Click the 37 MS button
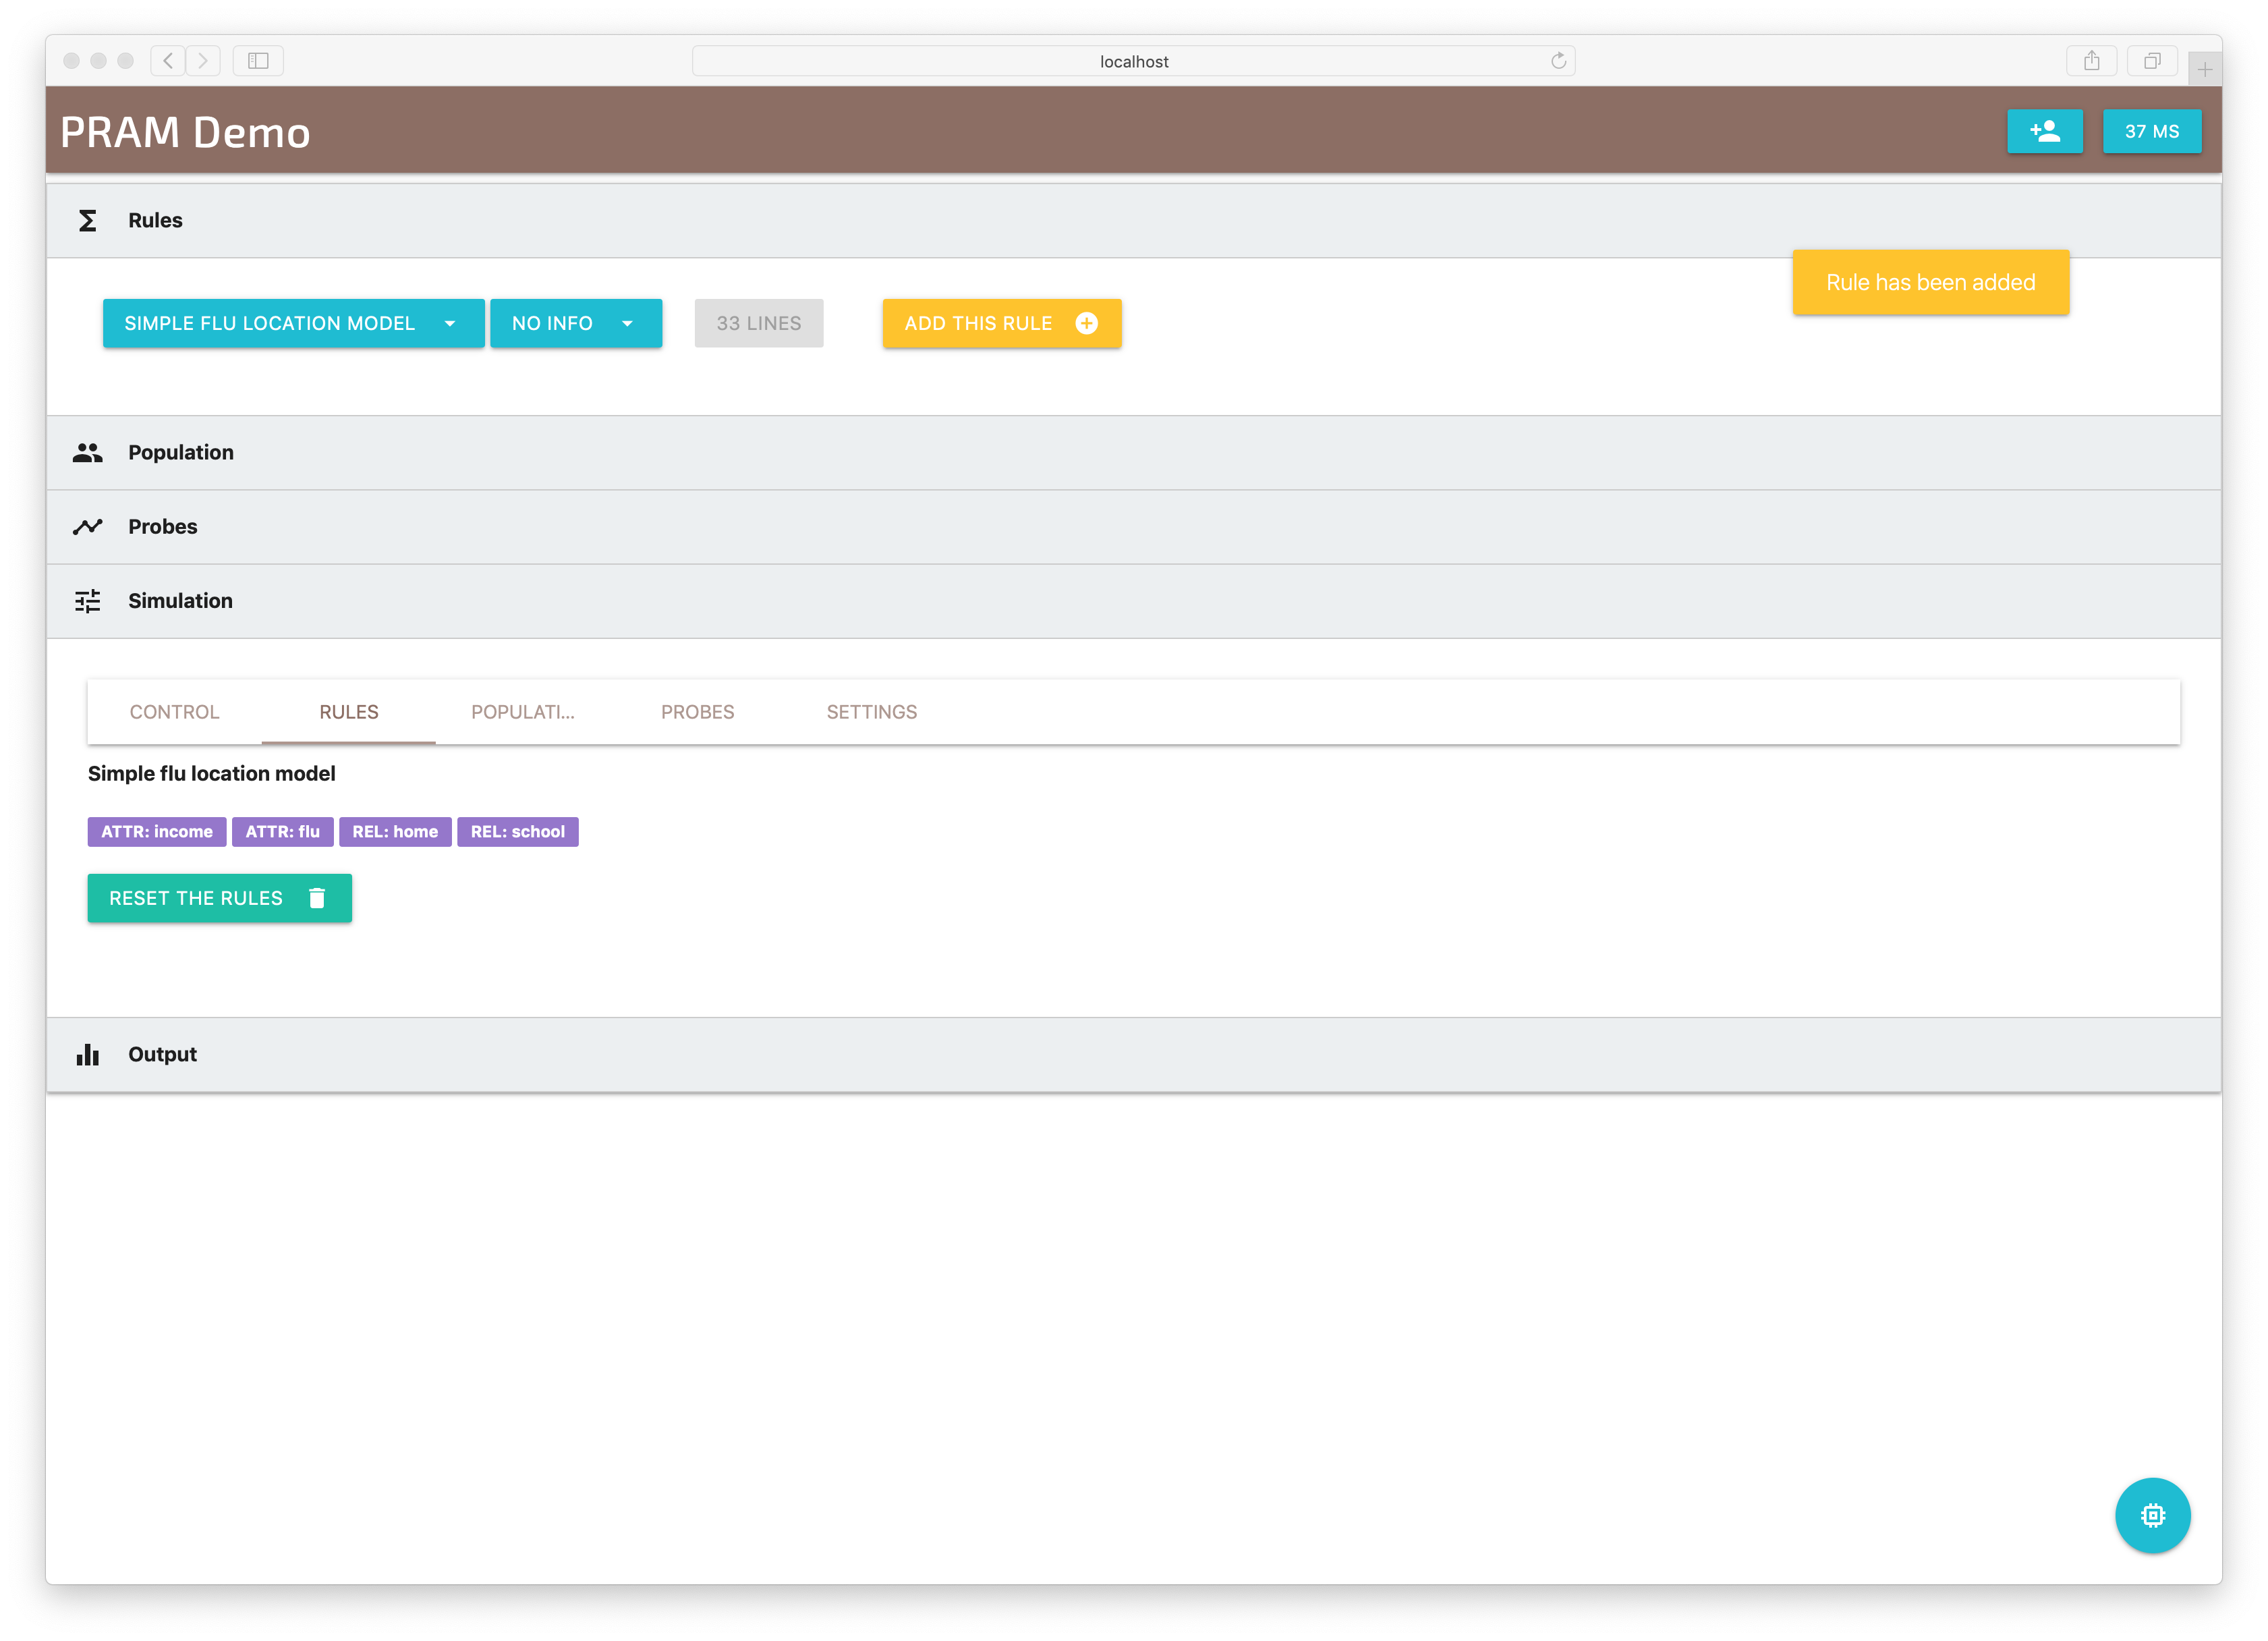Viewport: 2268px width, 1641px height. [x=2151, y=131]
